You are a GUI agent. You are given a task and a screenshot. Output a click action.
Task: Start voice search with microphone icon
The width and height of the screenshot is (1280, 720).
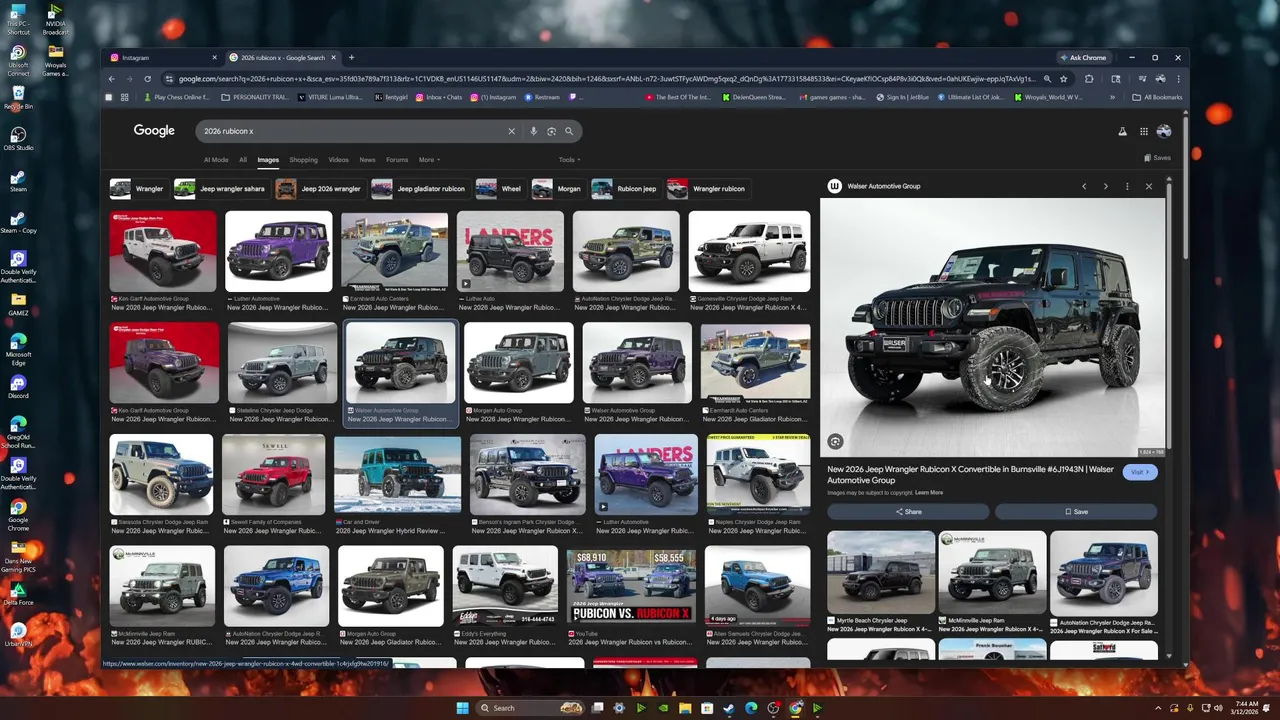coord(533,131)
